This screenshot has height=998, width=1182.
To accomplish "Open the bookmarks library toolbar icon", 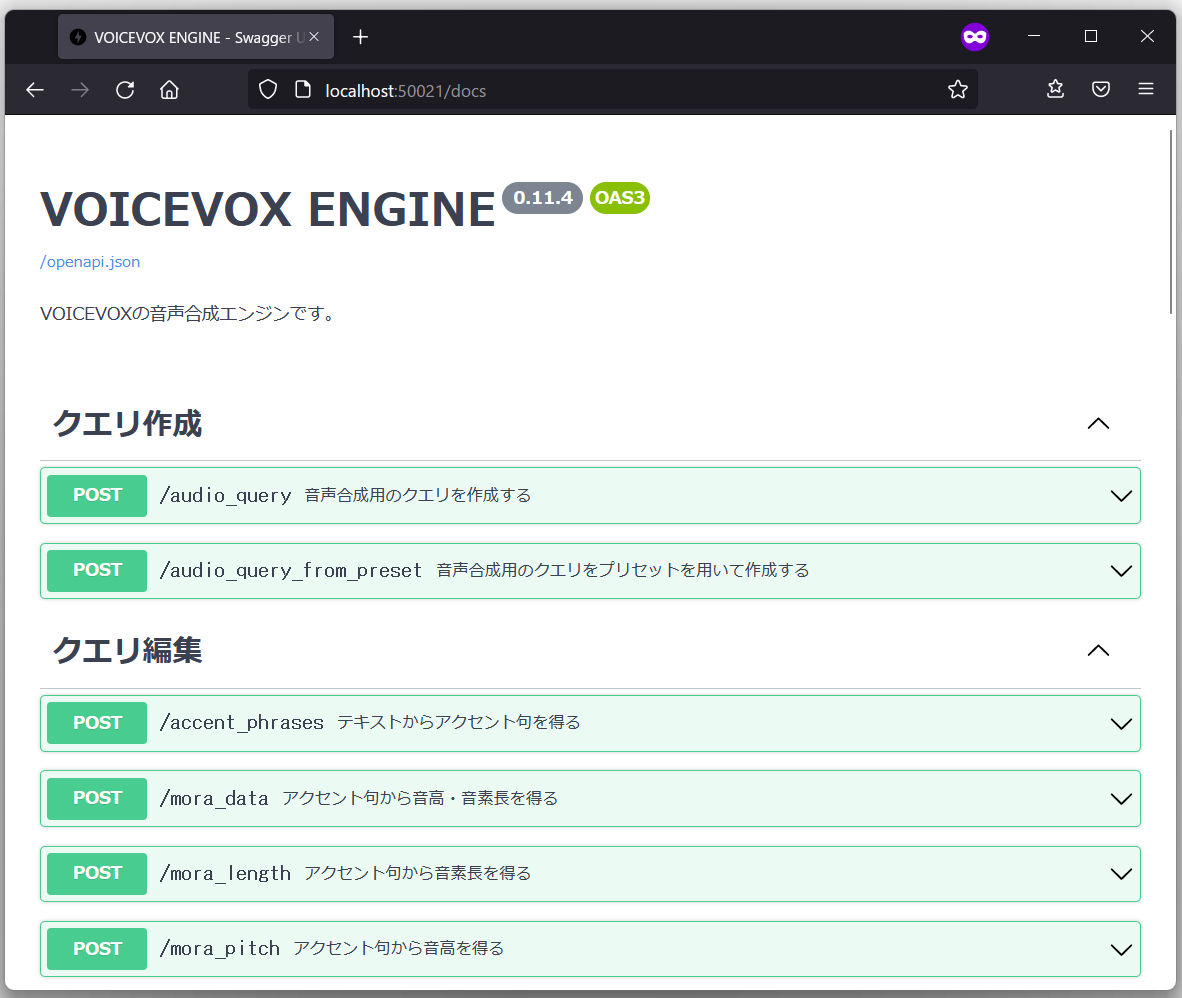I will point(1055,90).
